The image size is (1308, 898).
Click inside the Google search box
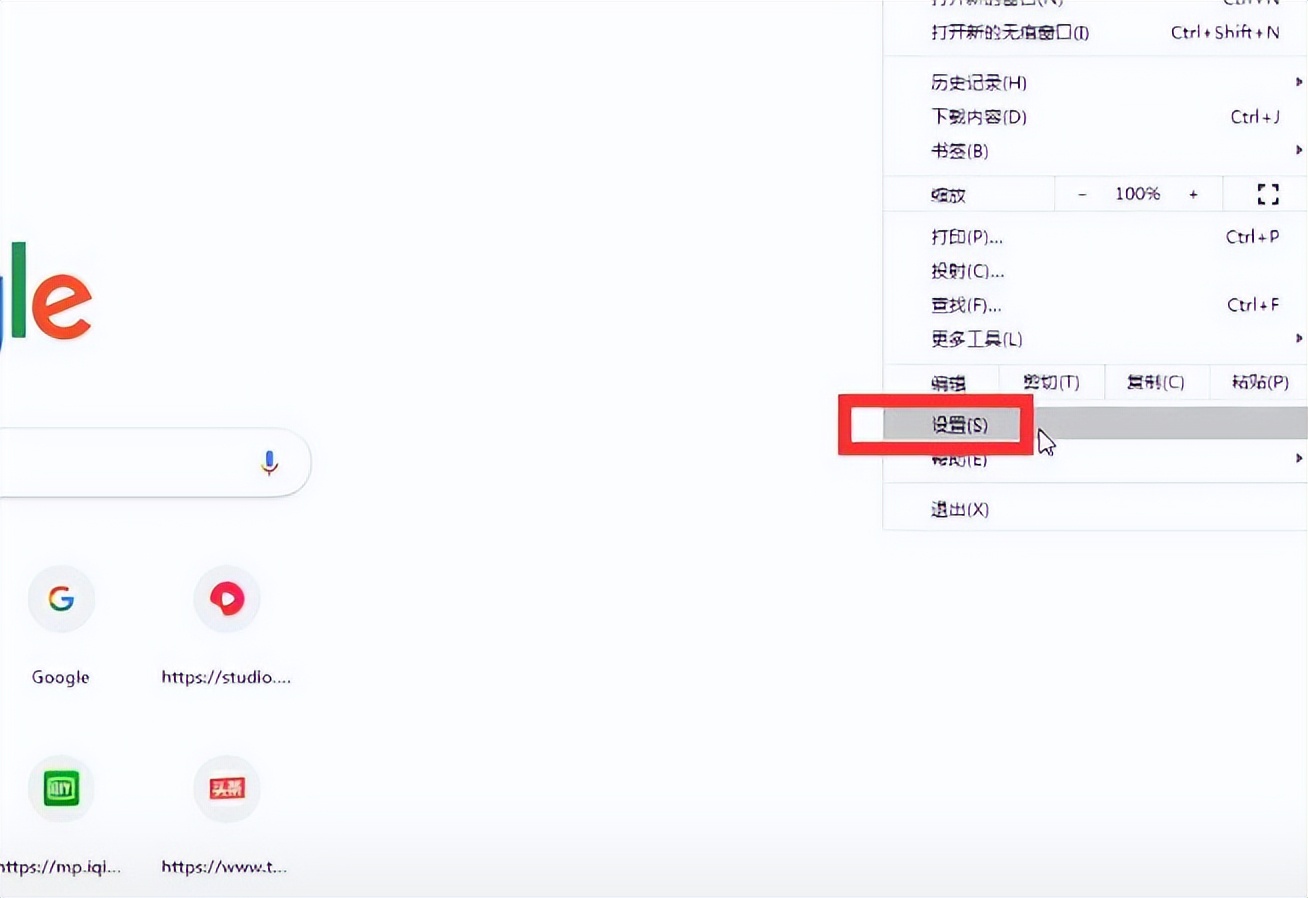(130, 462)
